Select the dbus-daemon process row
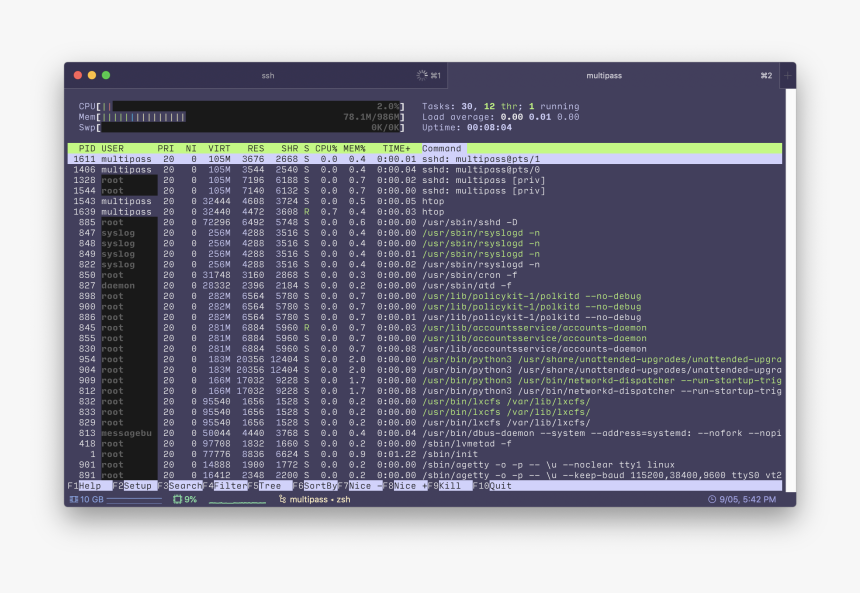Screen dimensions: 860x593 pyautogui.click(x=425, y=433)
